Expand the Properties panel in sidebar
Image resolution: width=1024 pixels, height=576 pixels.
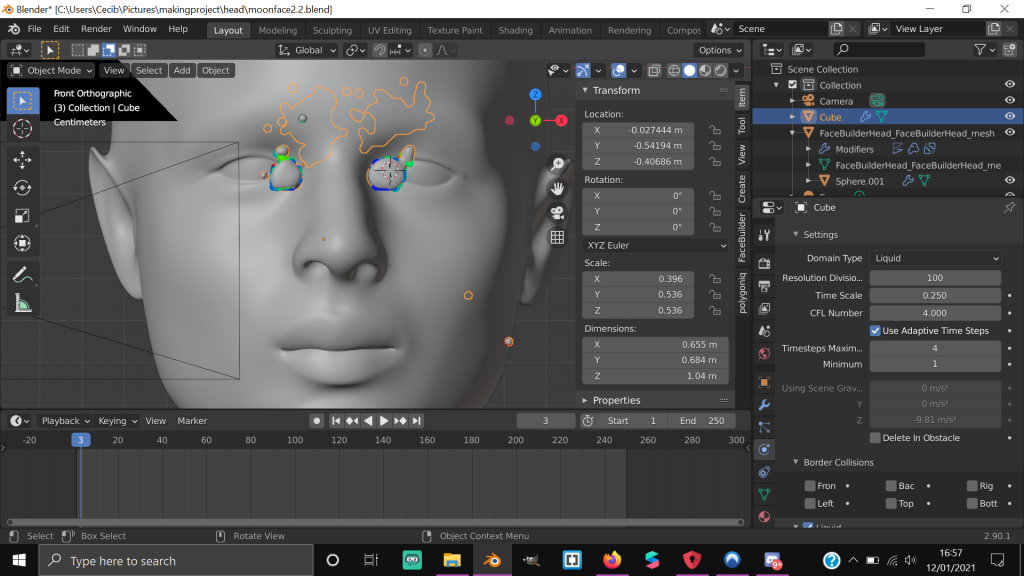tap(585, 400)
